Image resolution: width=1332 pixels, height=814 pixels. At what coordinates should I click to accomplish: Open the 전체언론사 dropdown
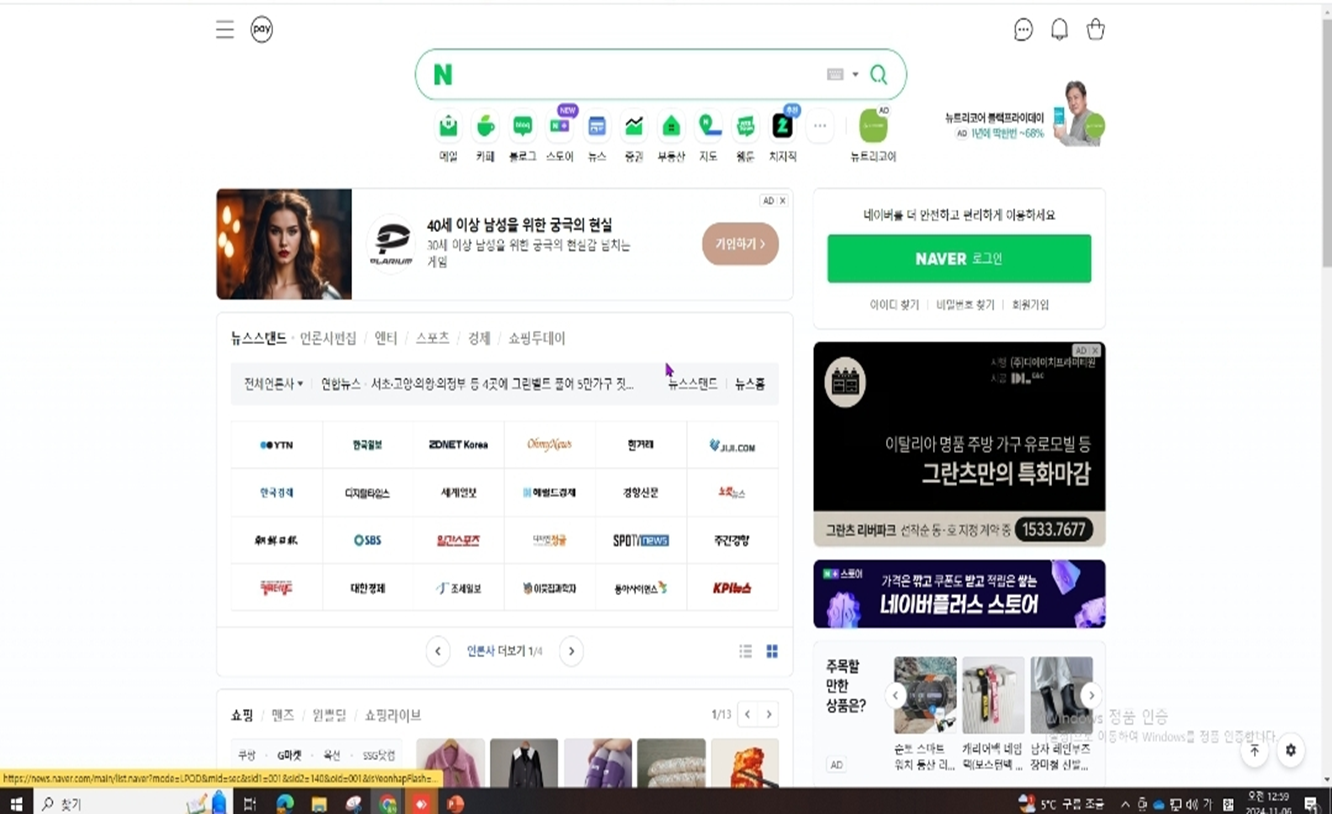click(274, 384)
